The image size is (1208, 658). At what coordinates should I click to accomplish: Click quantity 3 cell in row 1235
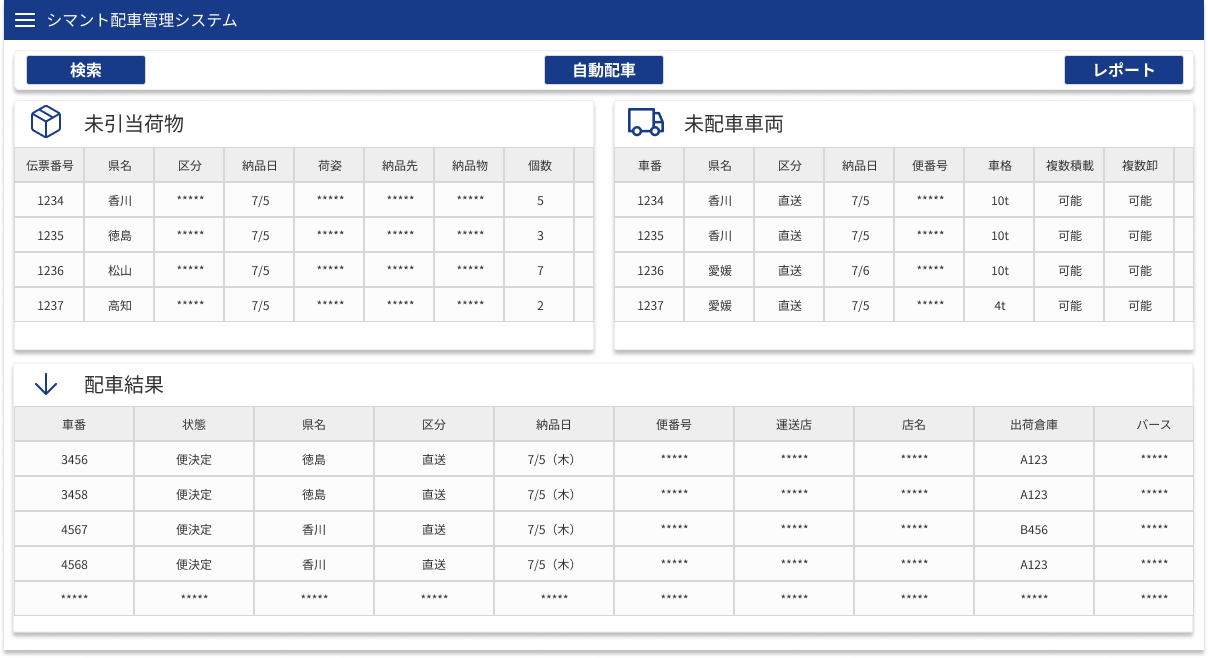click(x=540, y=235)
